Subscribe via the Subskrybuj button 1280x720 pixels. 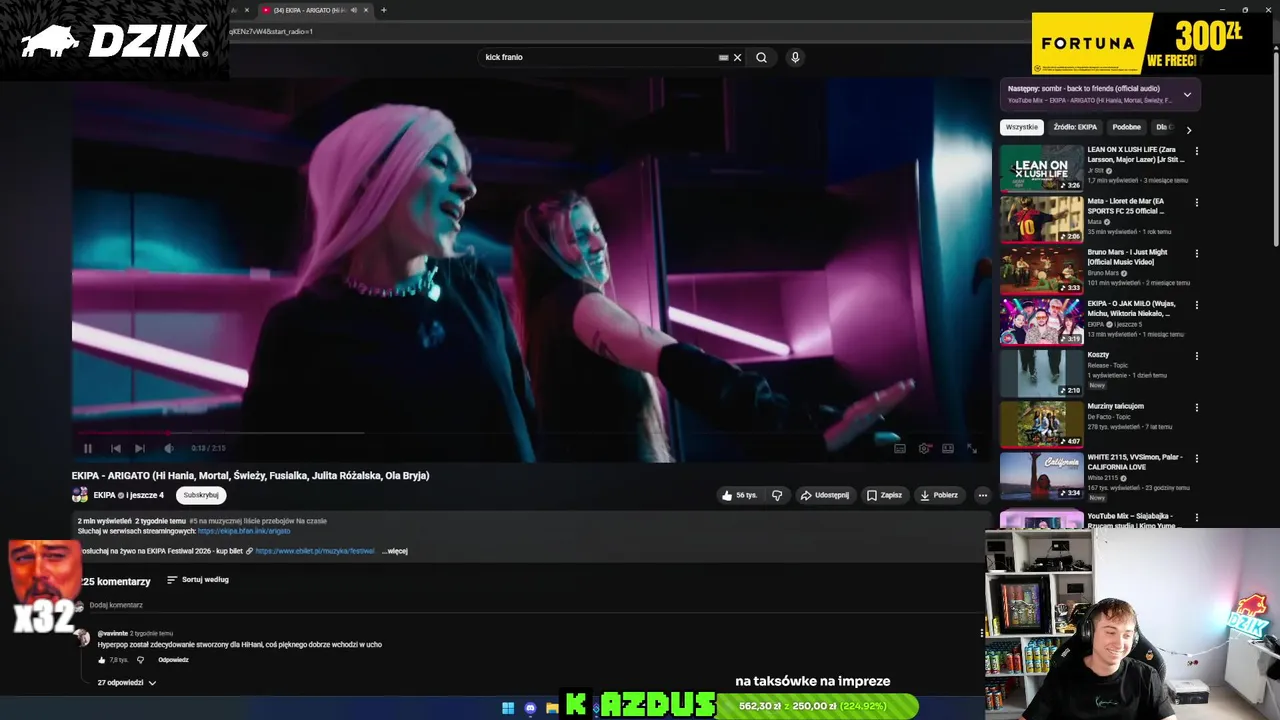(x=201, y=495)
